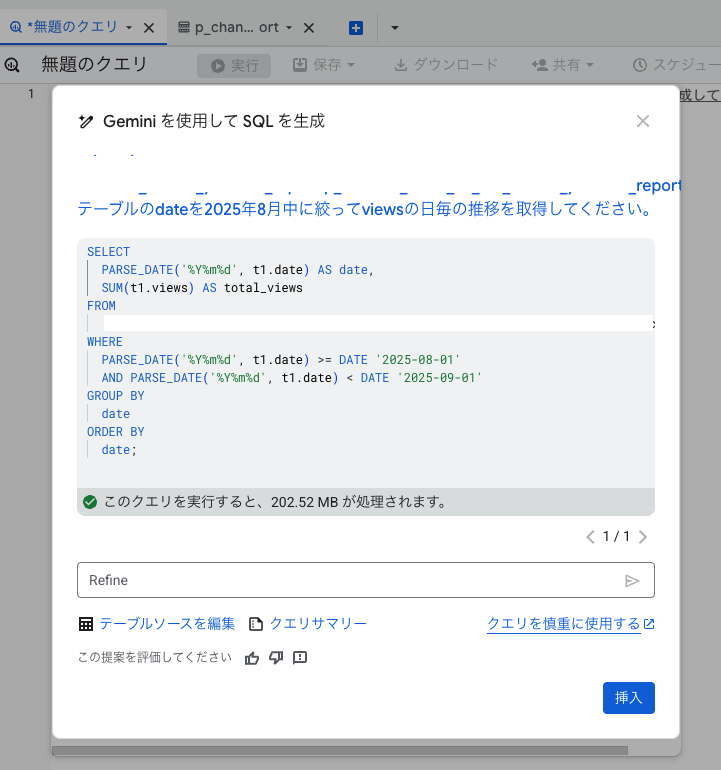Open the 共有 share dropdown
The image size is (721, 770).
click(563, 65)
